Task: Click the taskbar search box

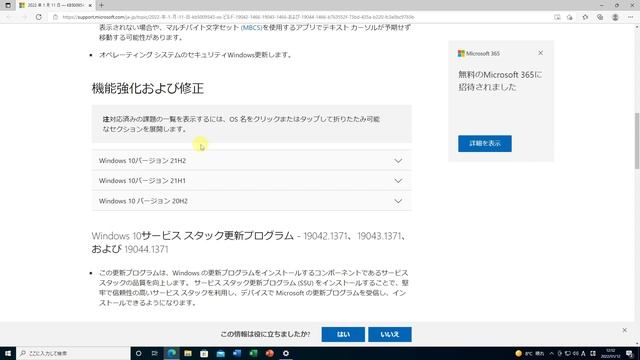Action: 73,353
